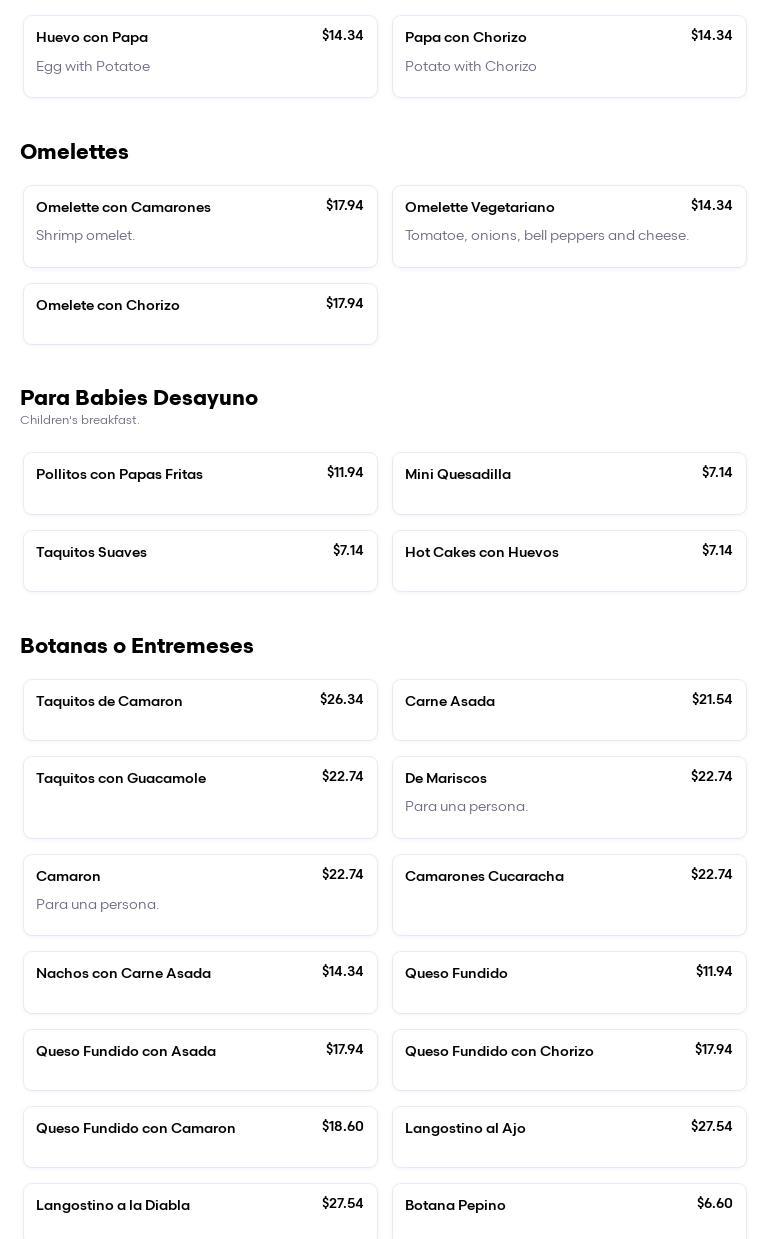The width and height of the screenshot is (770, 1239).
Task: Select Taquitos de Camaron appetizer
Action: [x=200, y=710]
